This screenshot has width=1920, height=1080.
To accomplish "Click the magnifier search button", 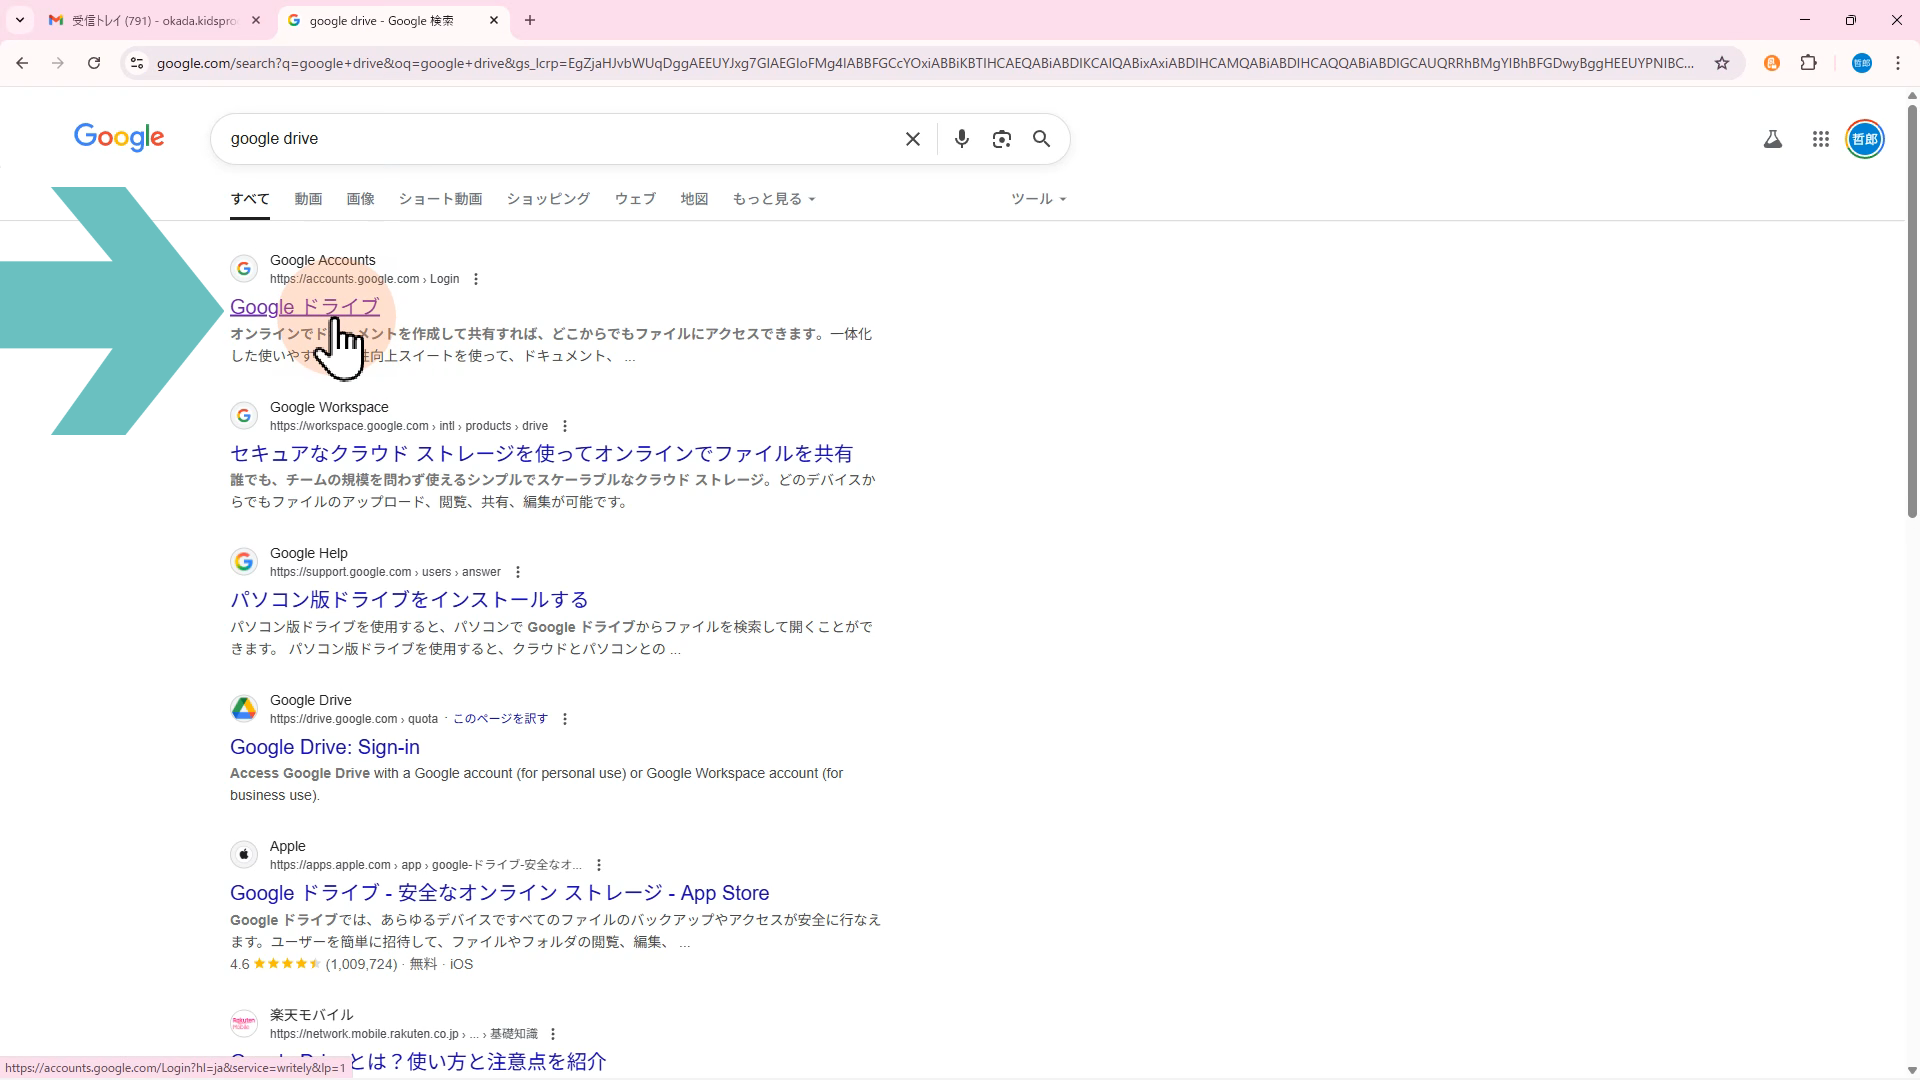I will (1041, 139).
